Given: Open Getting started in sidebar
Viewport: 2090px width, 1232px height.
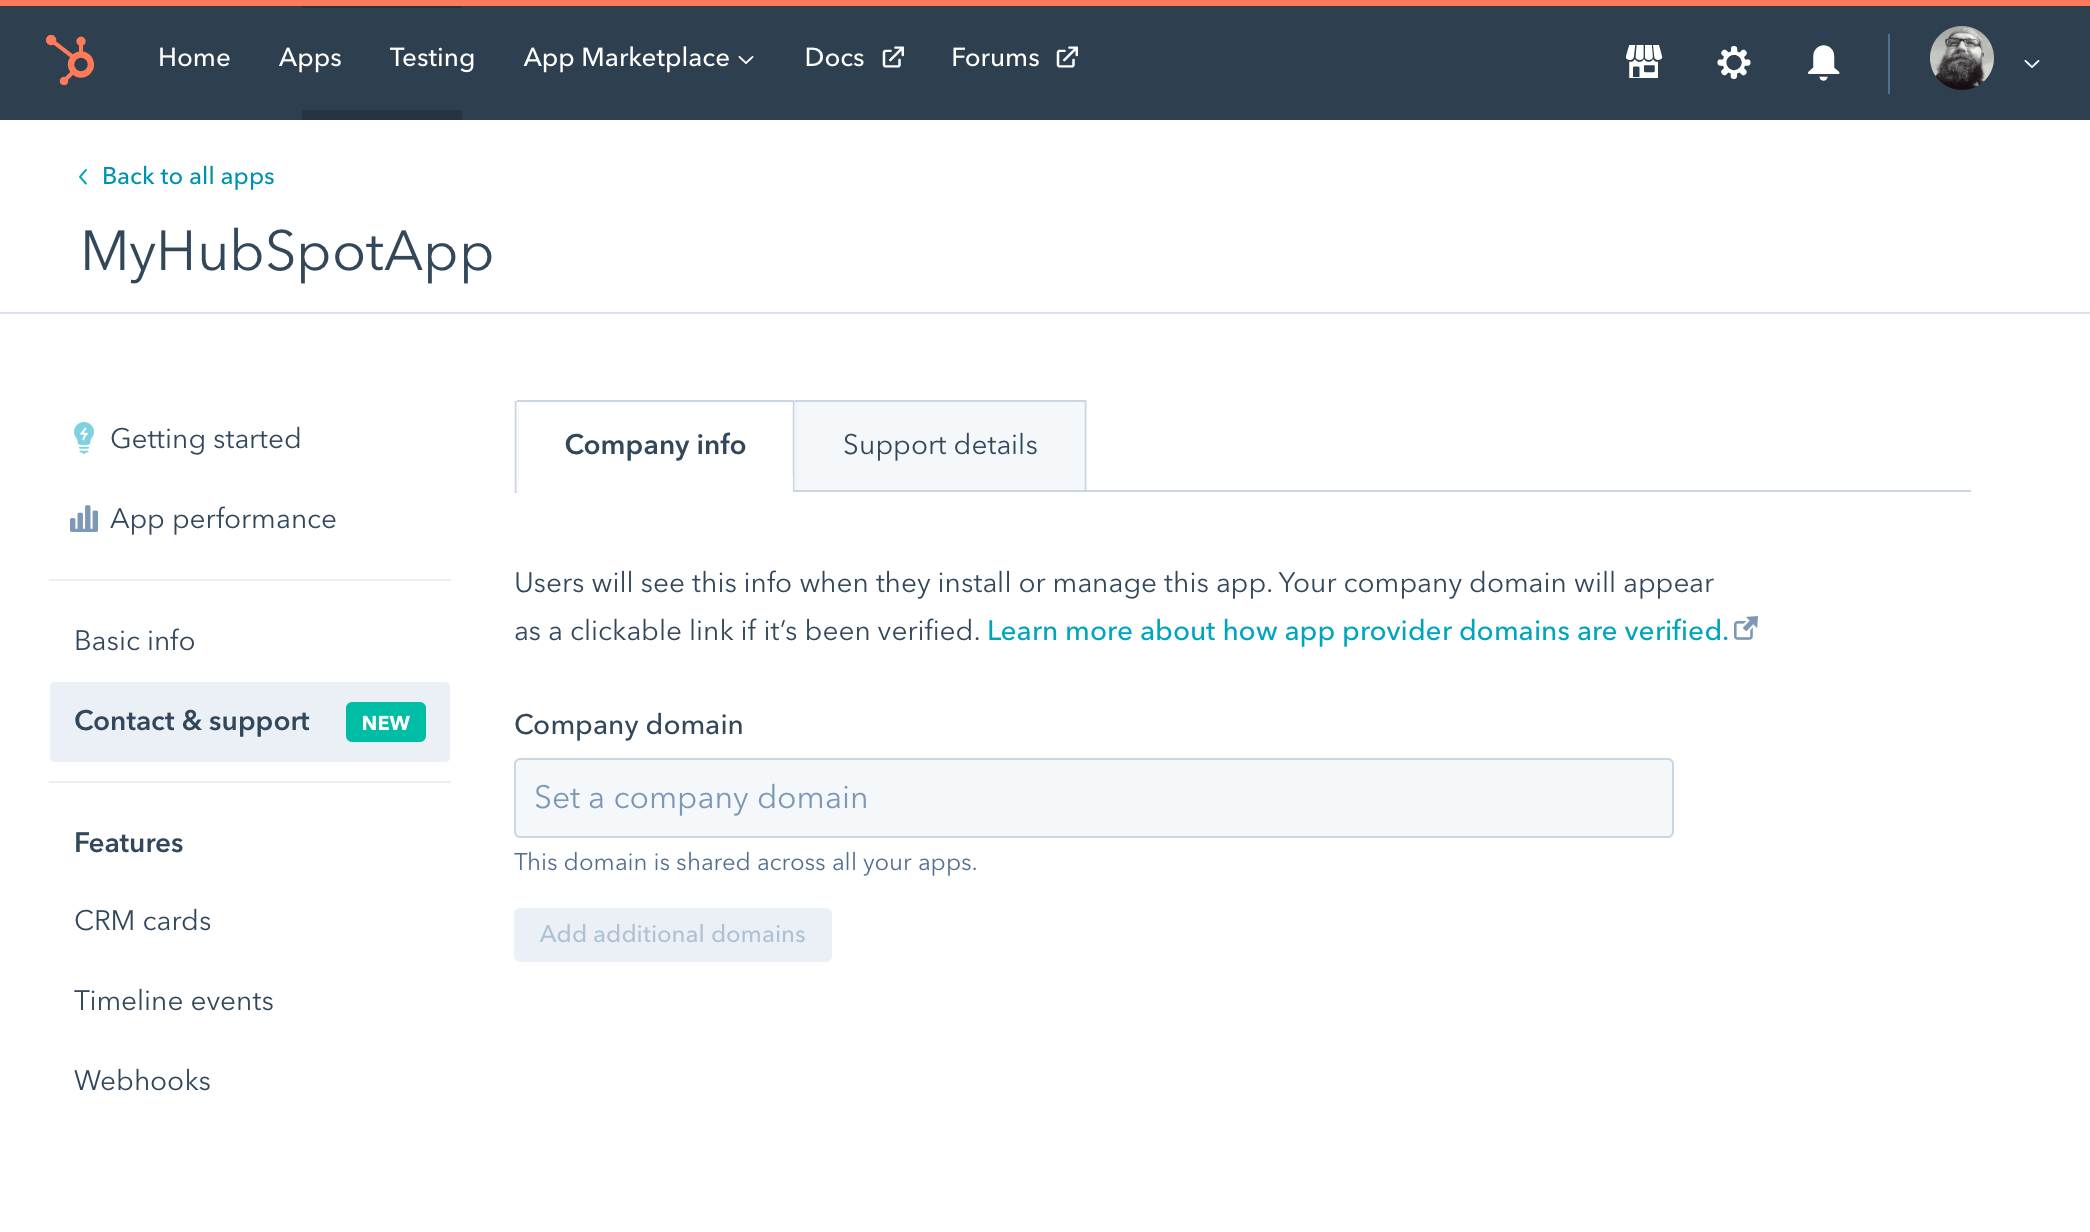Looking at the screenshot, I should (x=186, y=438).
